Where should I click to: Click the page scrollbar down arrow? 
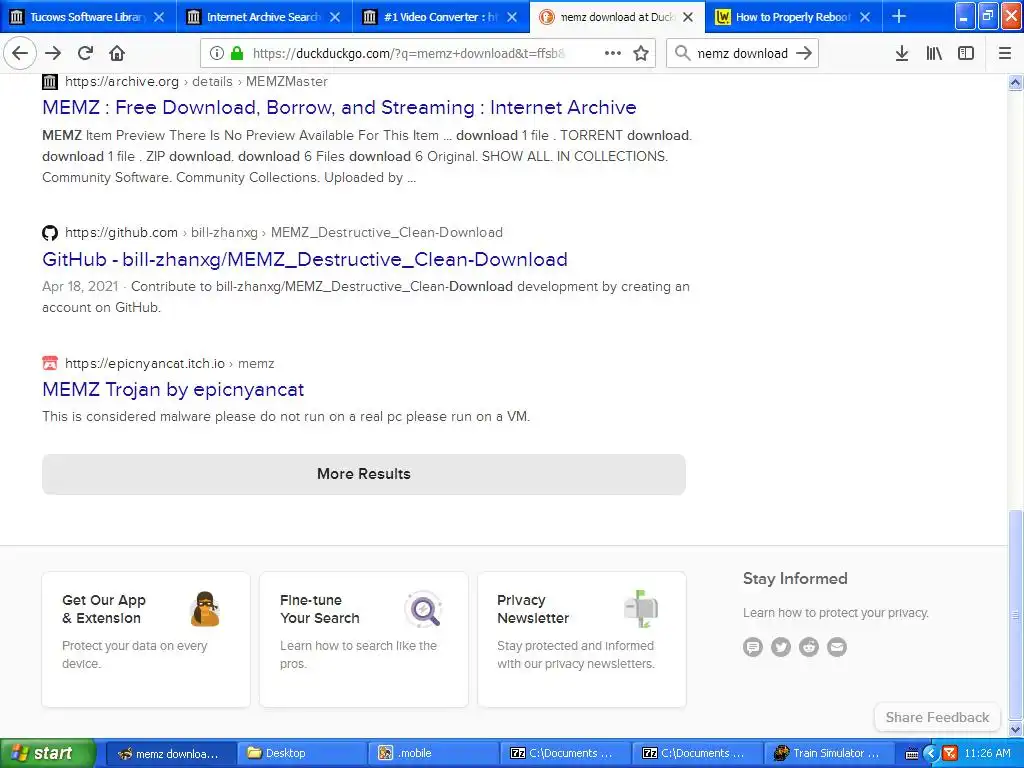[x=1016, y=729]
